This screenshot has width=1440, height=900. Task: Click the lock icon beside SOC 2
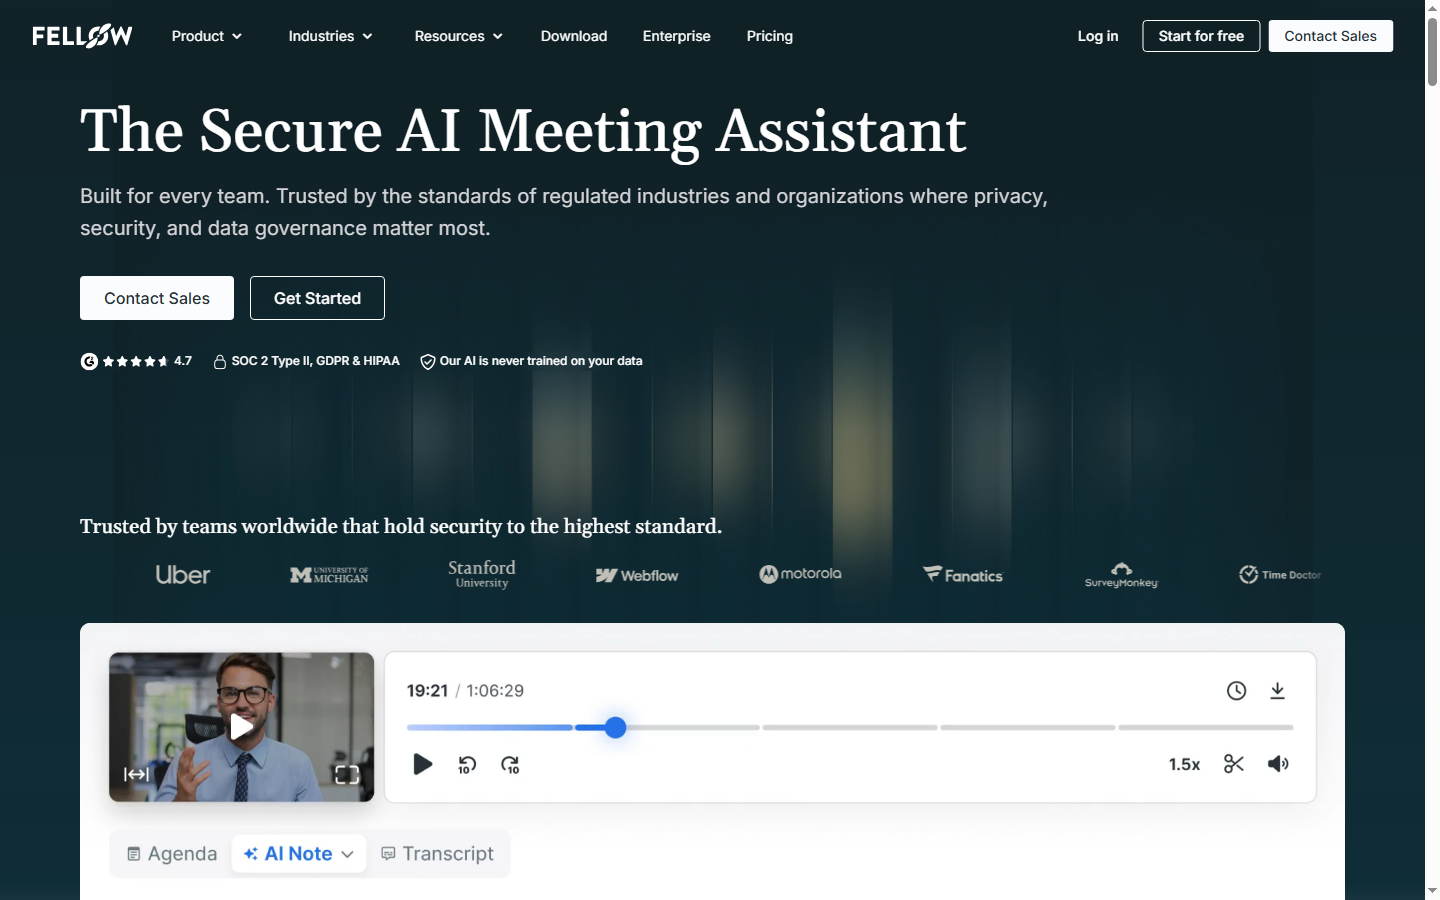tap(220, 362)
